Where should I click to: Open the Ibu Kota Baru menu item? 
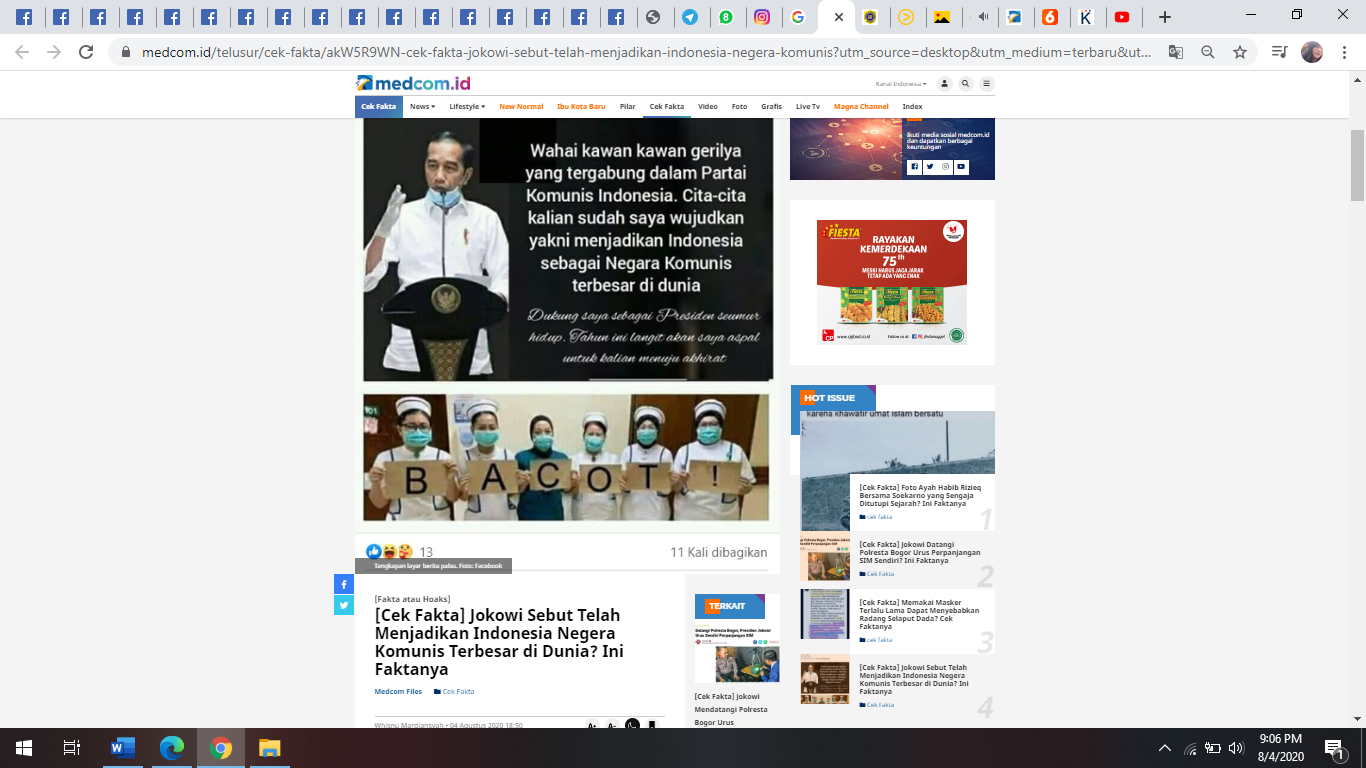581,106
